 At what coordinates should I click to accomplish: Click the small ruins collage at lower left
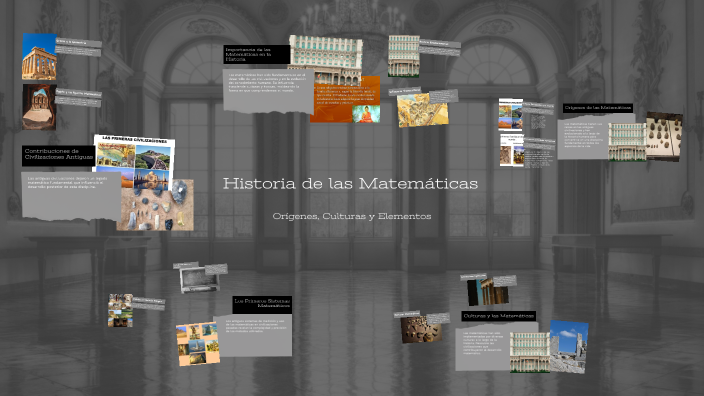tap(120, 310)
